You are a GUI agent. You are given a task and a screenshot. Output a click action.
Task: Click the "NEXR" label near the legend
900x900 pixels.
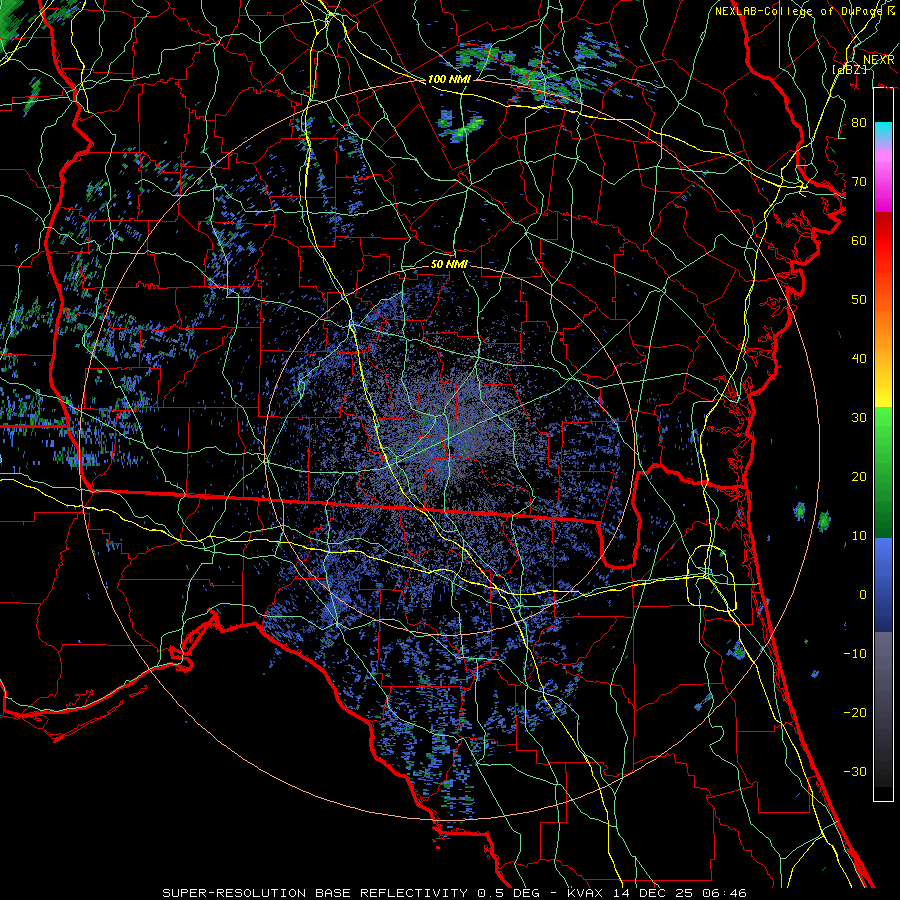tap(878, 60)
